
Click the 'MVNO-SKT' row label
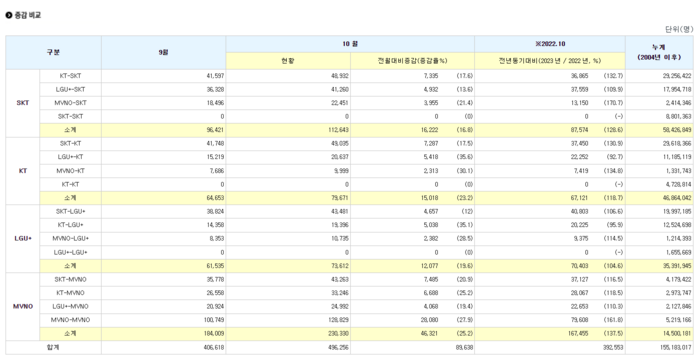(x=71, y=103)
